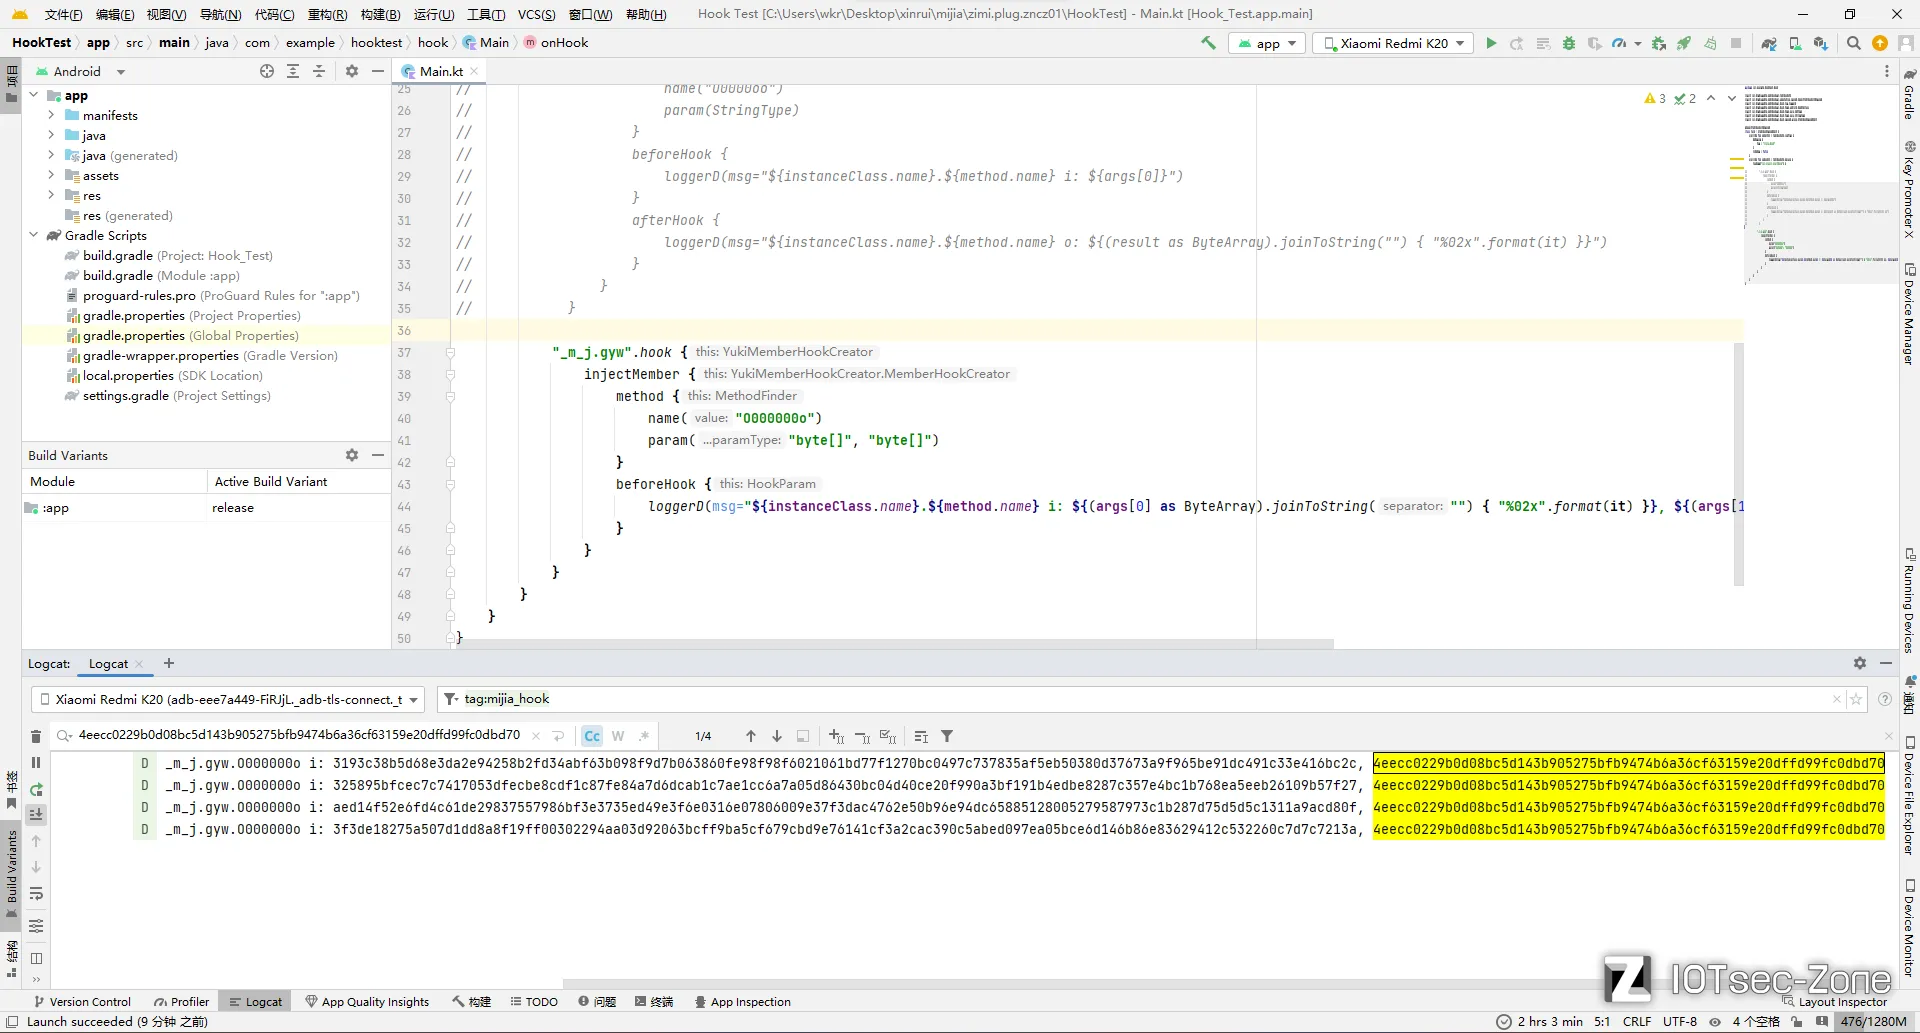Open the VCS menu
Image resolution: width=1920 pixels, height=1033 pixels.
(x=536, y=14)
